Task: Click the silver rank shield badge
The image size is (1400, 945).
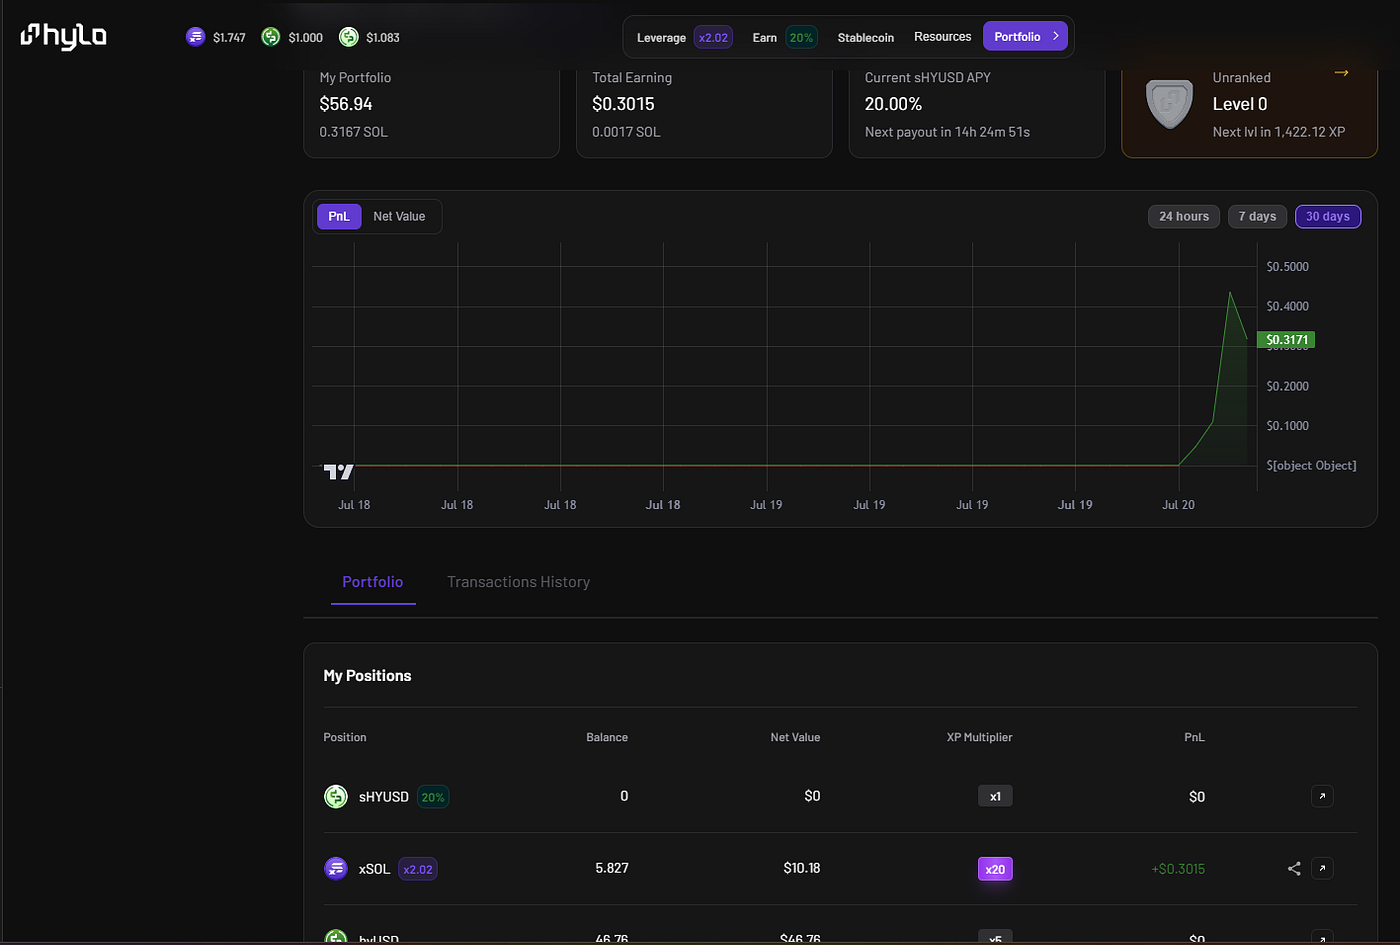Action: click(1169, 103)
